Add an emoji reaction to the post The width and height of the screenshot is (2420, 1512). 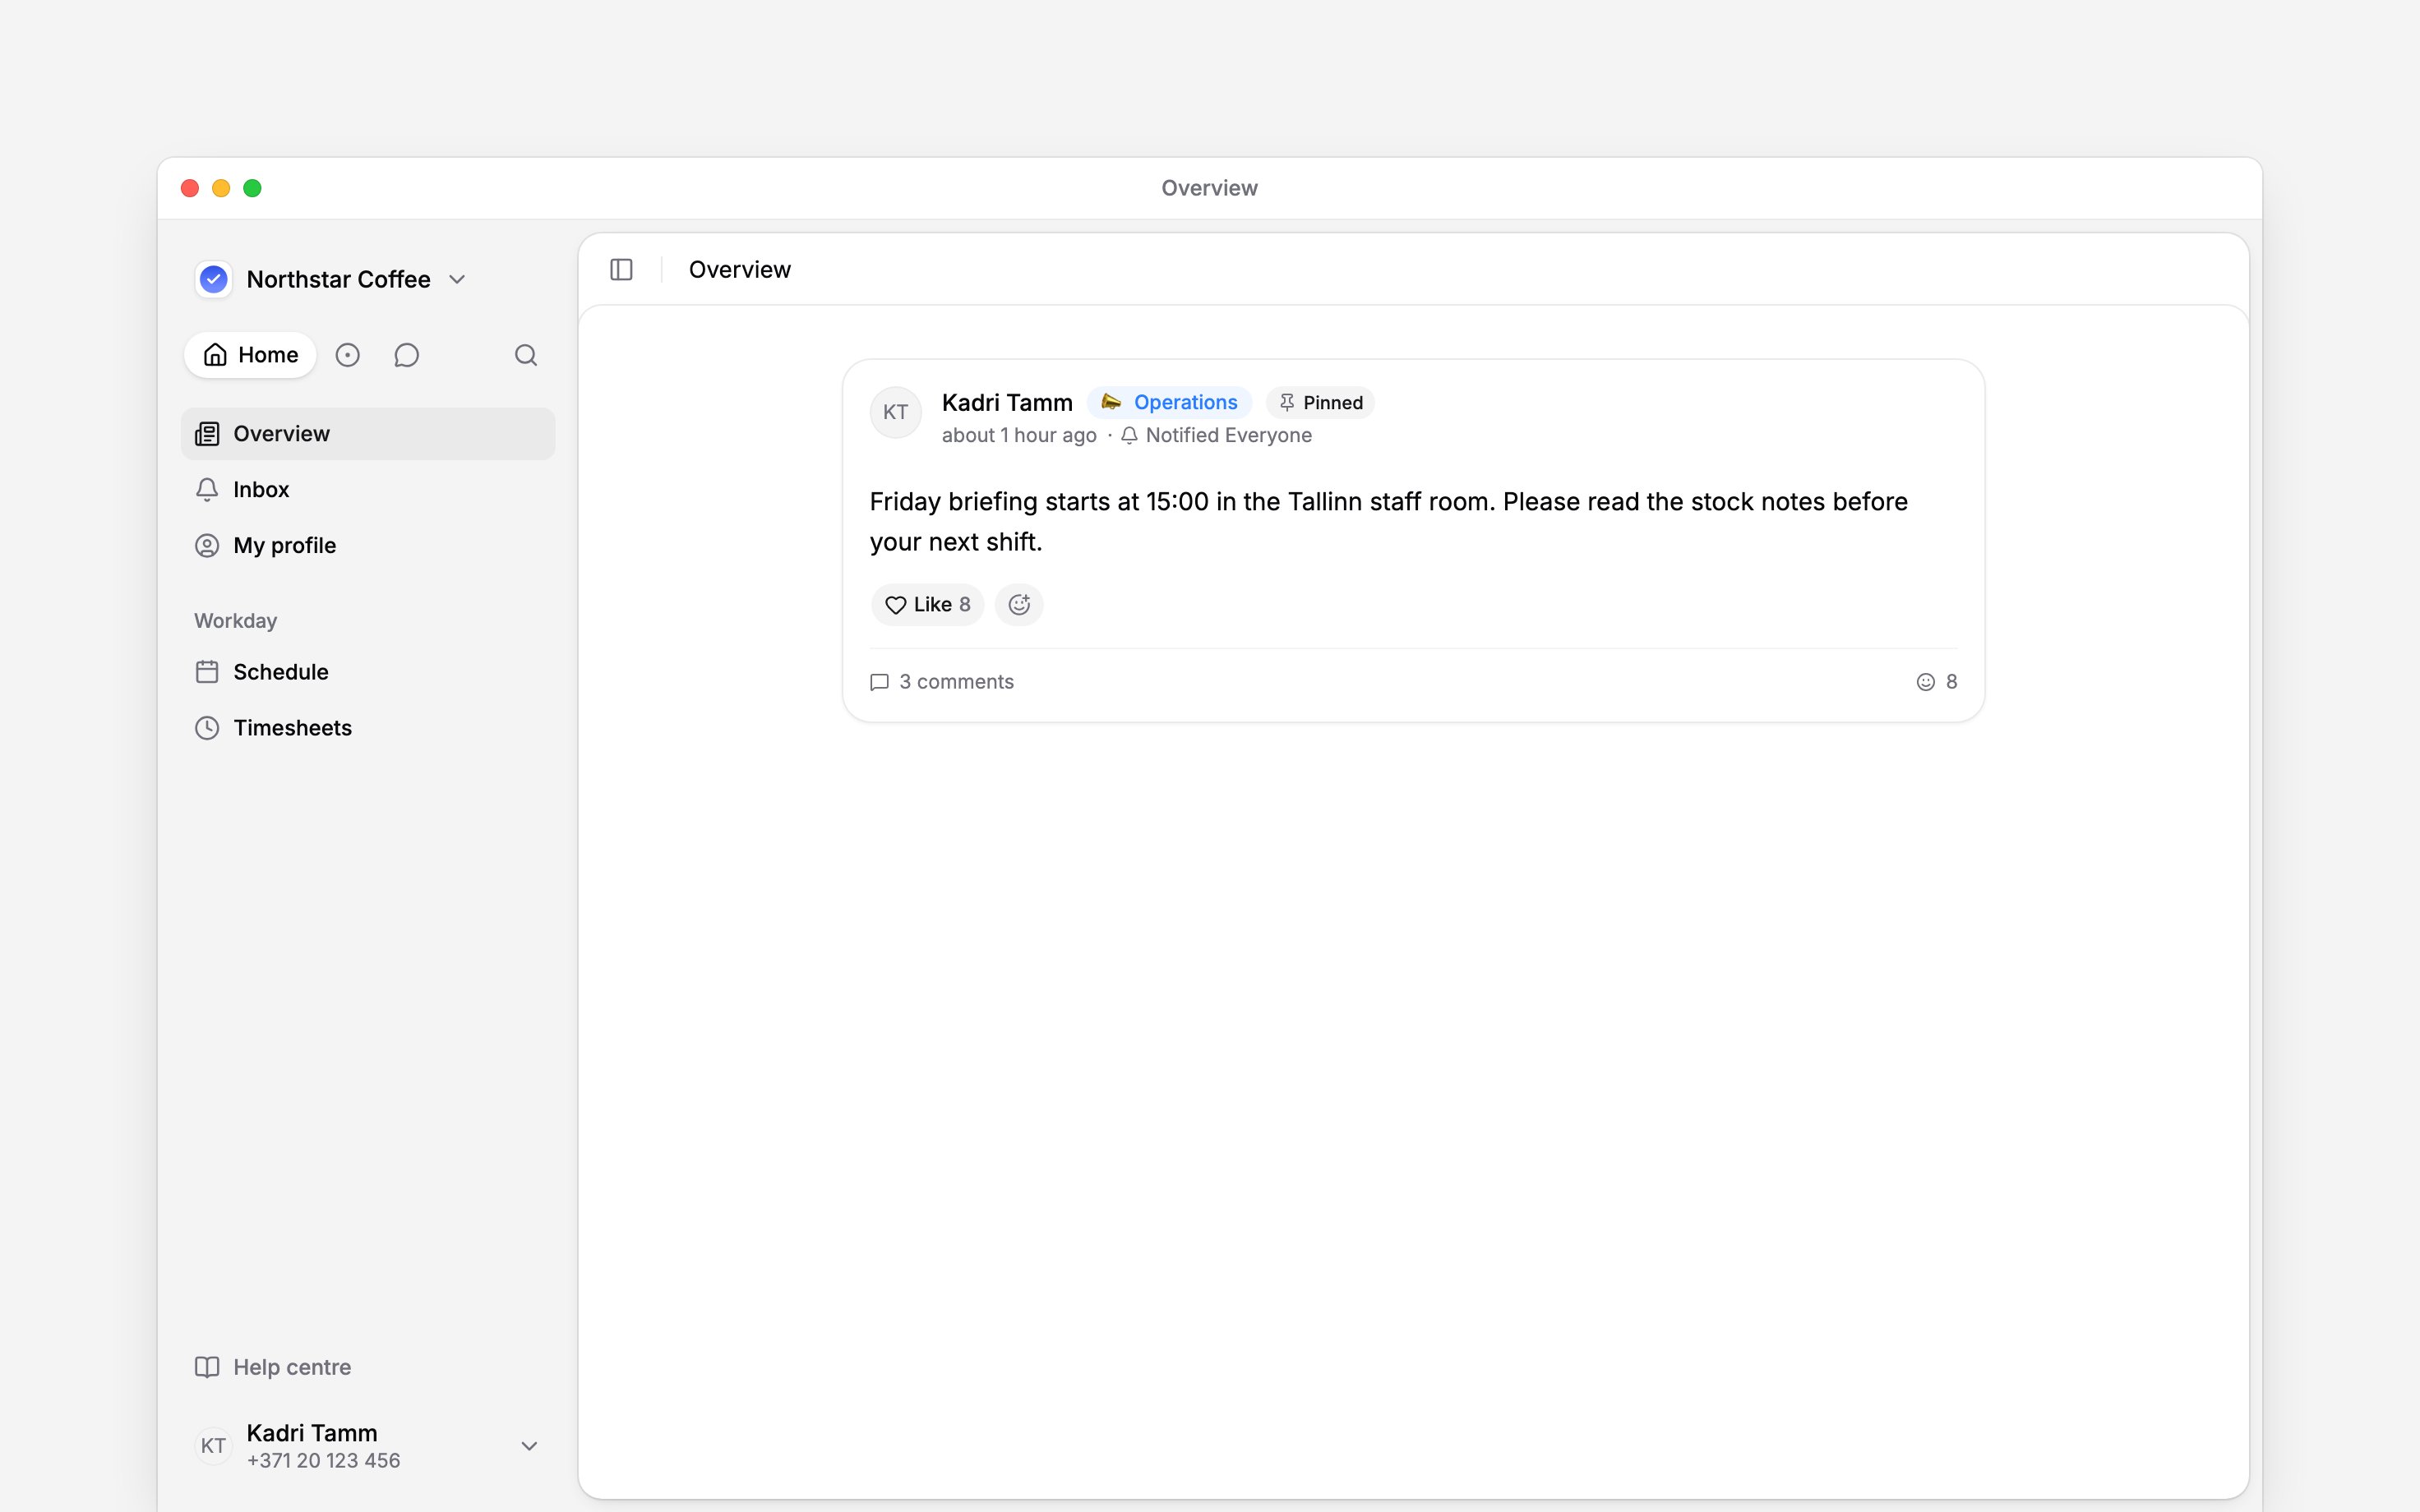click(1019, 604)
